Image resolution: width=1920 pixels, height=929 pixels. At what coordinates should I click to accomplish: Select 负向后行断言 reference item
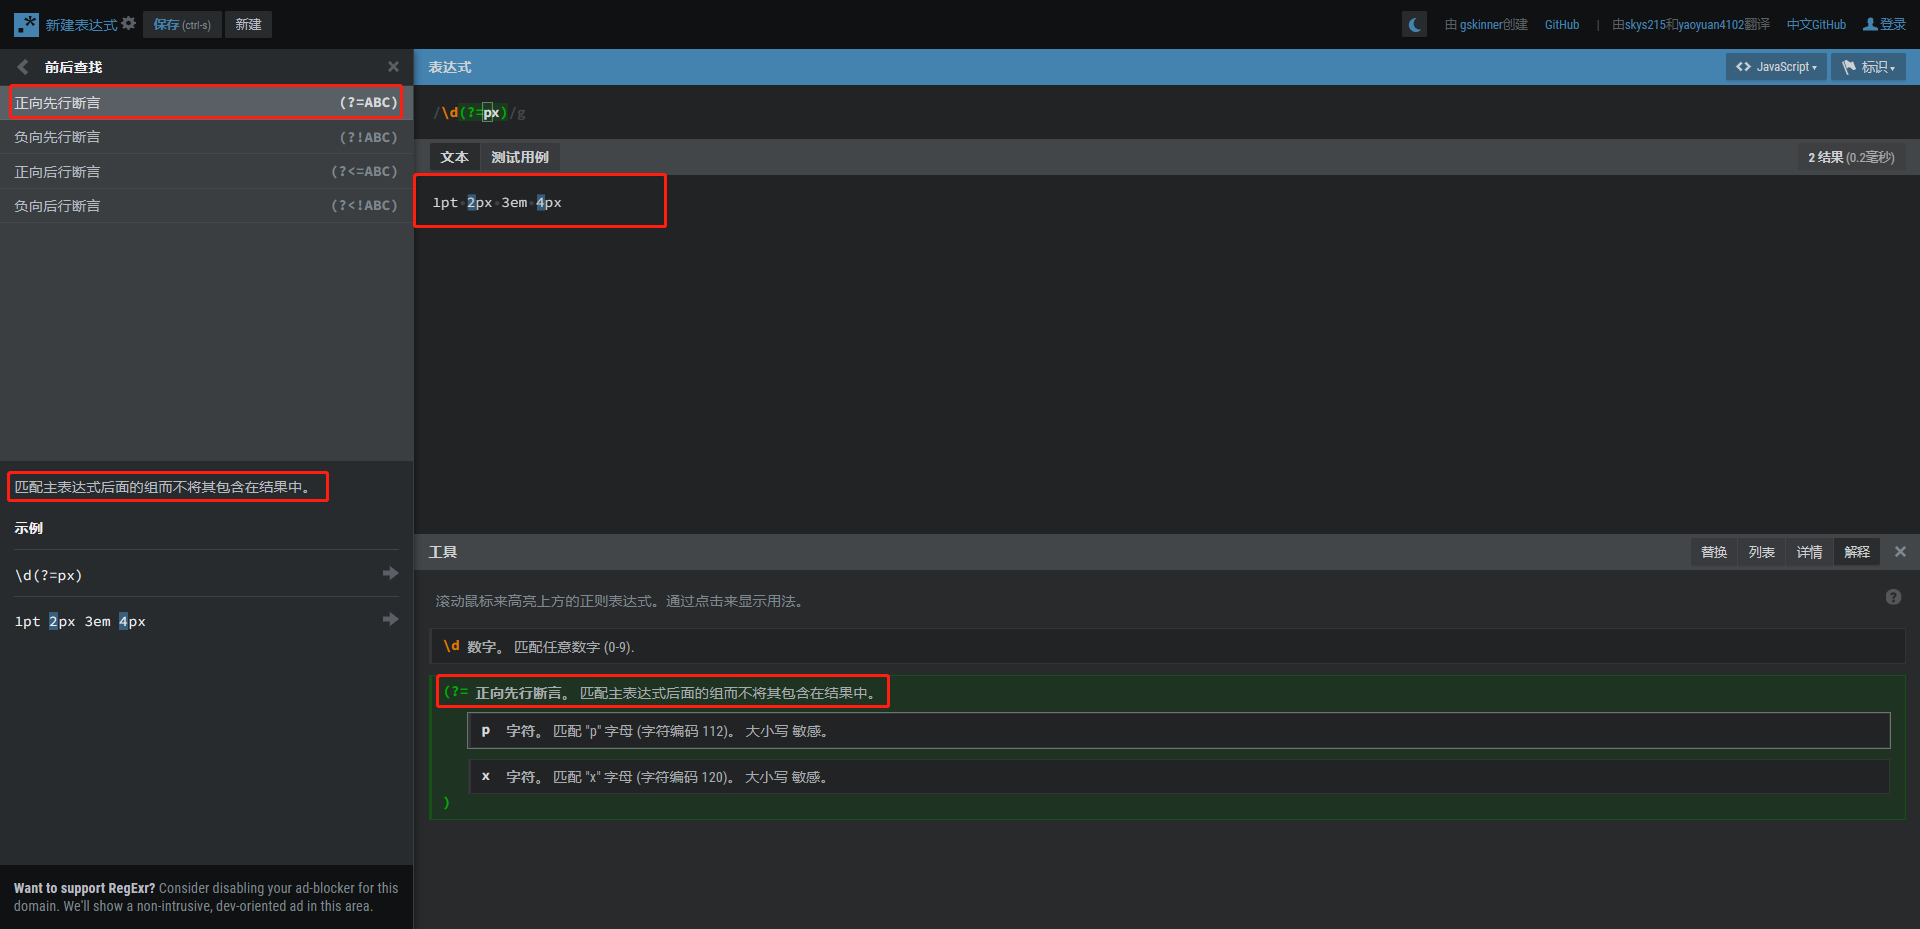pos(206,205)
